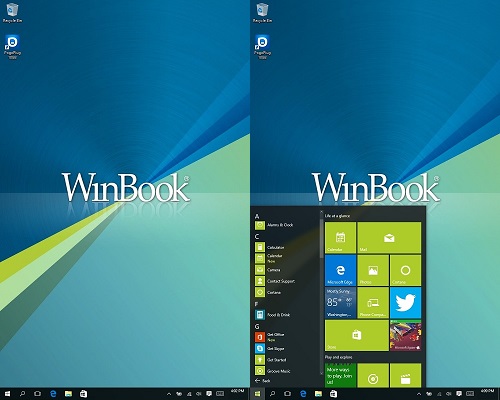Open network icon in left-hand desktop tray
Screen dimensions: 500x400
click(x=189, y=394)
